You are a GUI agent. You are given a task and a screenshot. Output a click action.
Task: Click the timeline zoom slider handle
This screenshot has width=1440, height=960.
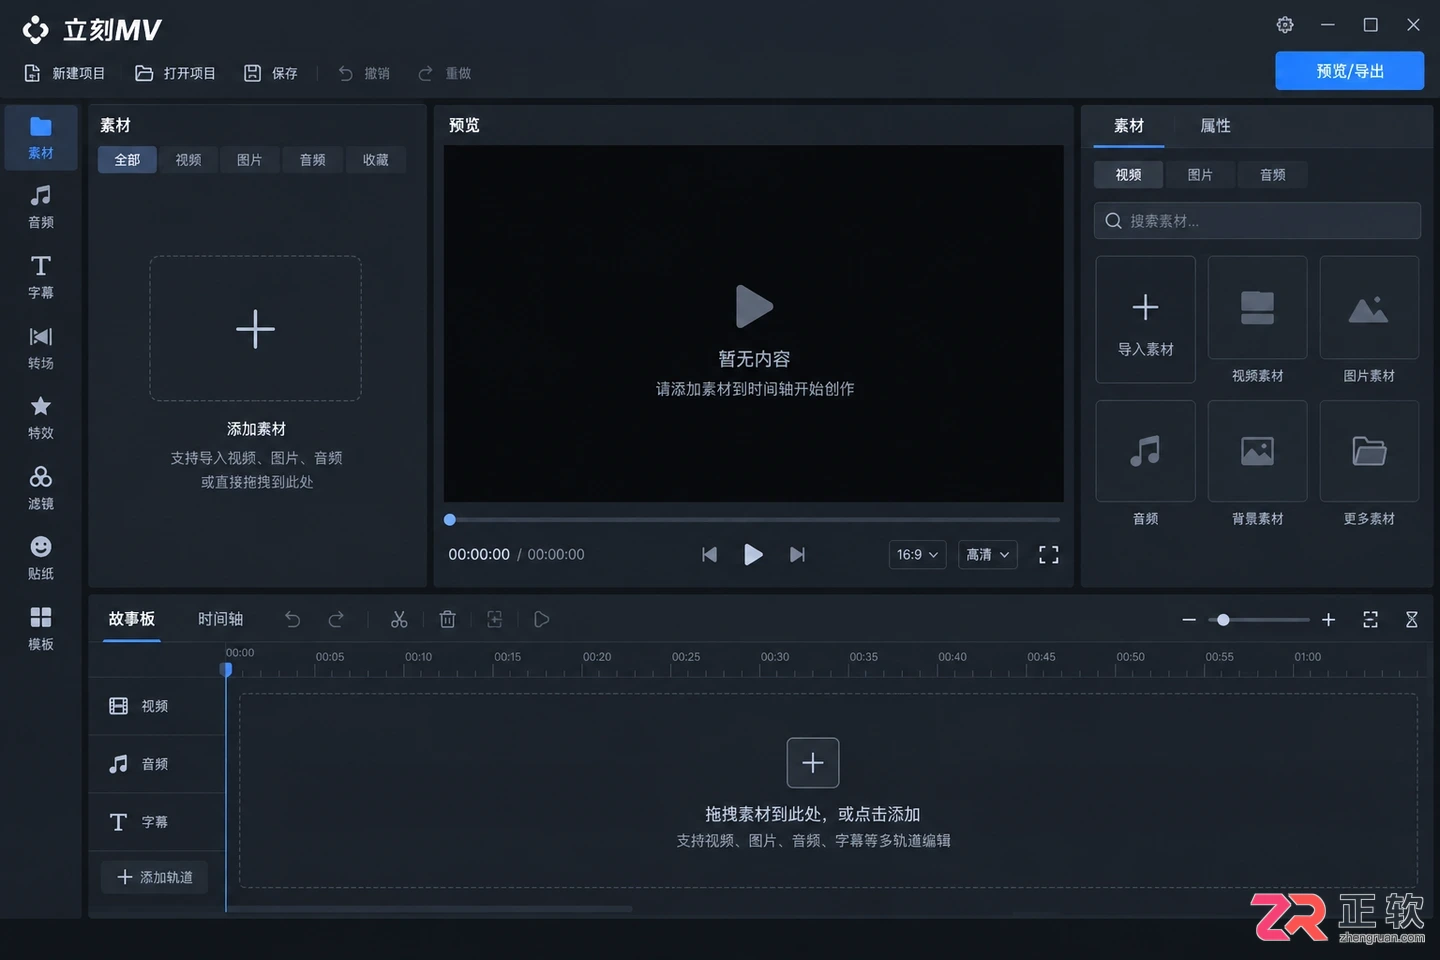(x=1223, y=620)
